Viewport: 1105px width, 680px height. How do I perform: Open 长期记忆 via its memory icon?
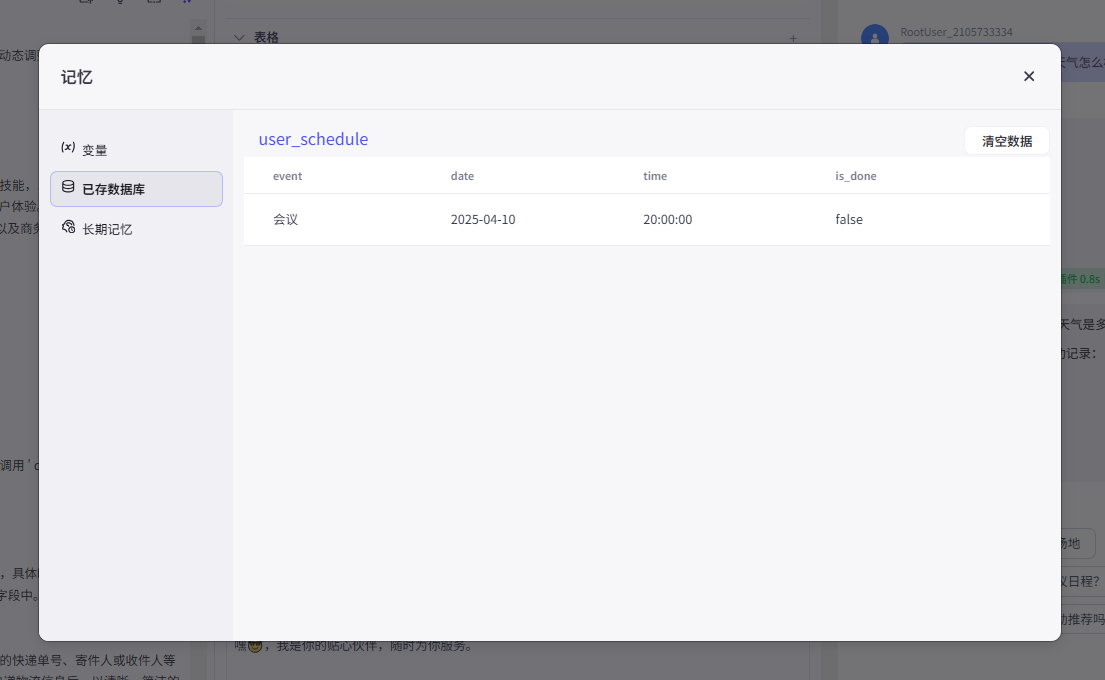(68, 228)
